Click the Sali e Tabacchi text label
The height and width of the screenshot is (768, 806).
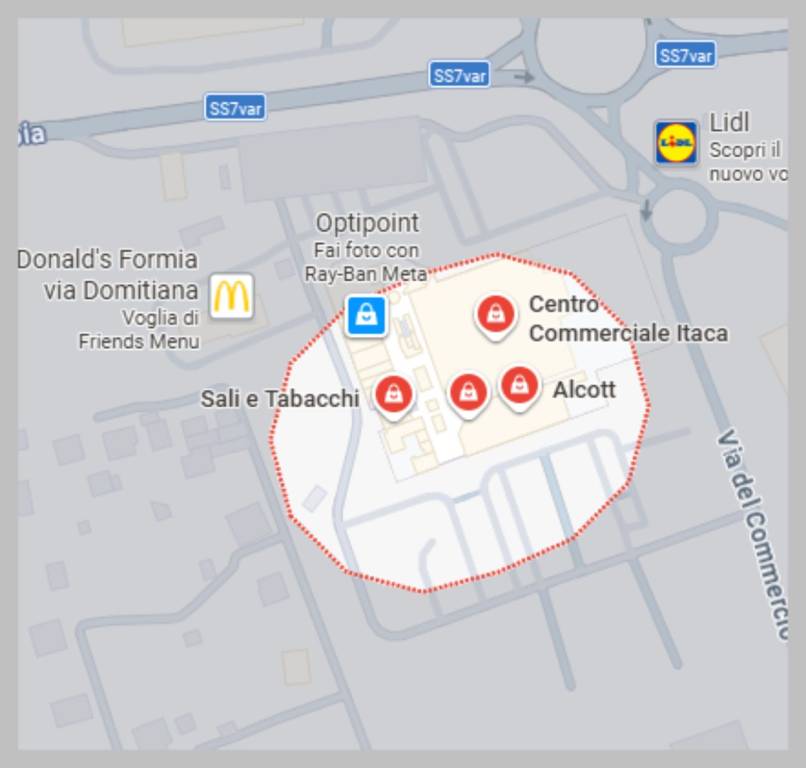pos(280,399)
